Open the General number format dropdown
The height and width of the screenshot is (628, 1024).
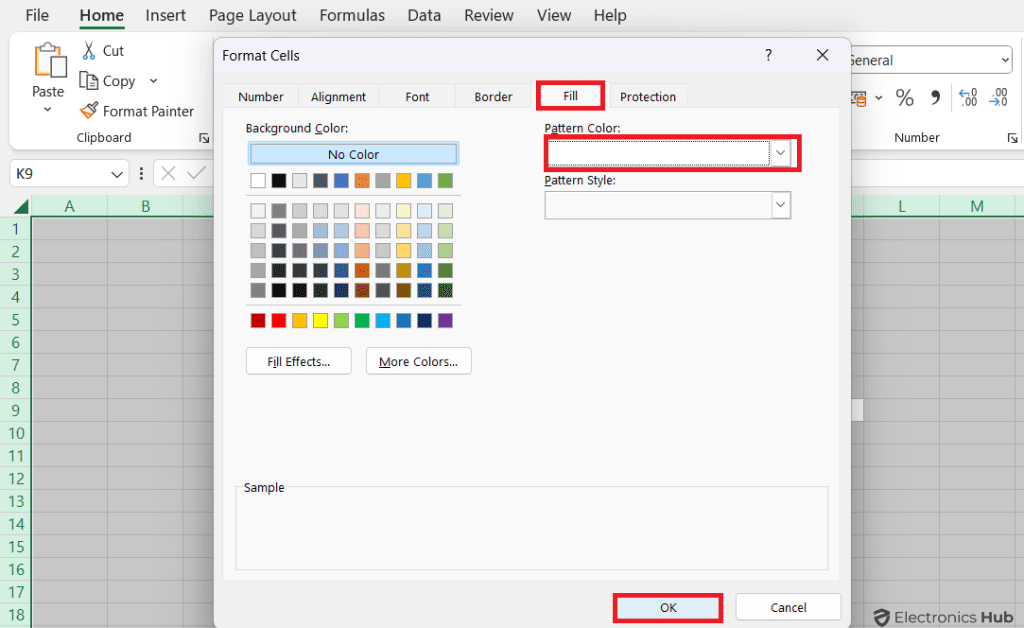point(1004,61)
